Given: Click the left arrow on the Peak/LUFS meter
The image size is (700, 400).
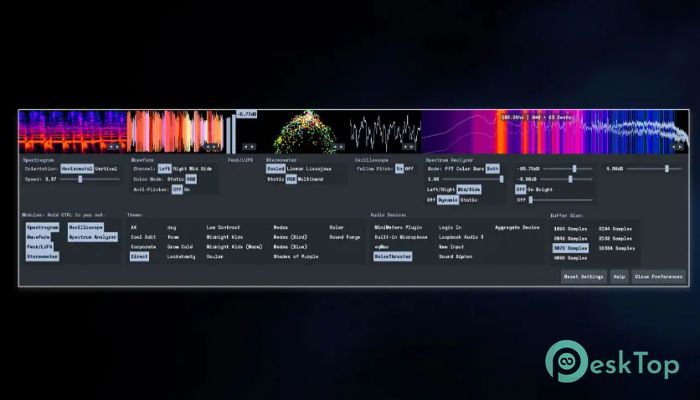Looking at the screenshot, I should tap(246, 147).
